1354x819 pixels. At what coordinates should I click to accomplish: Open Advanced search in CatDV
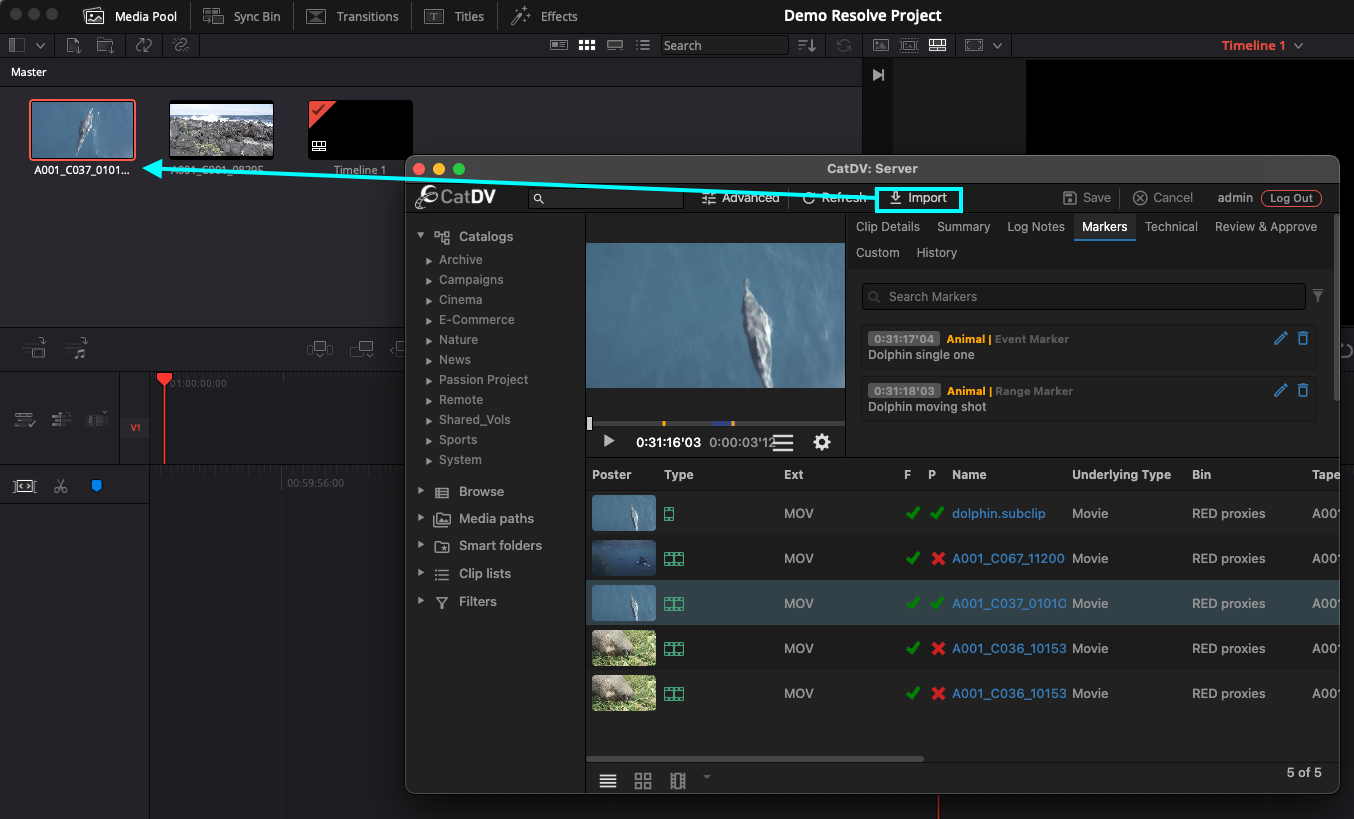740,198
